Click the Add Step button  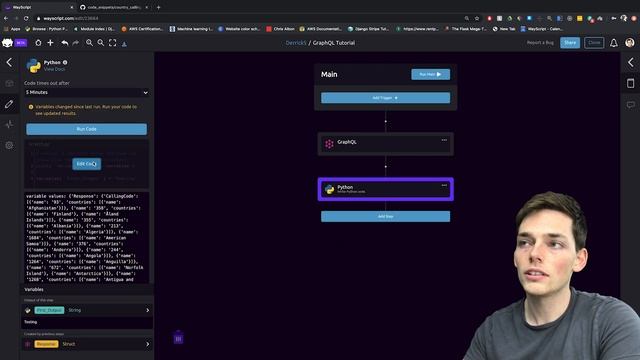(385, 216)
